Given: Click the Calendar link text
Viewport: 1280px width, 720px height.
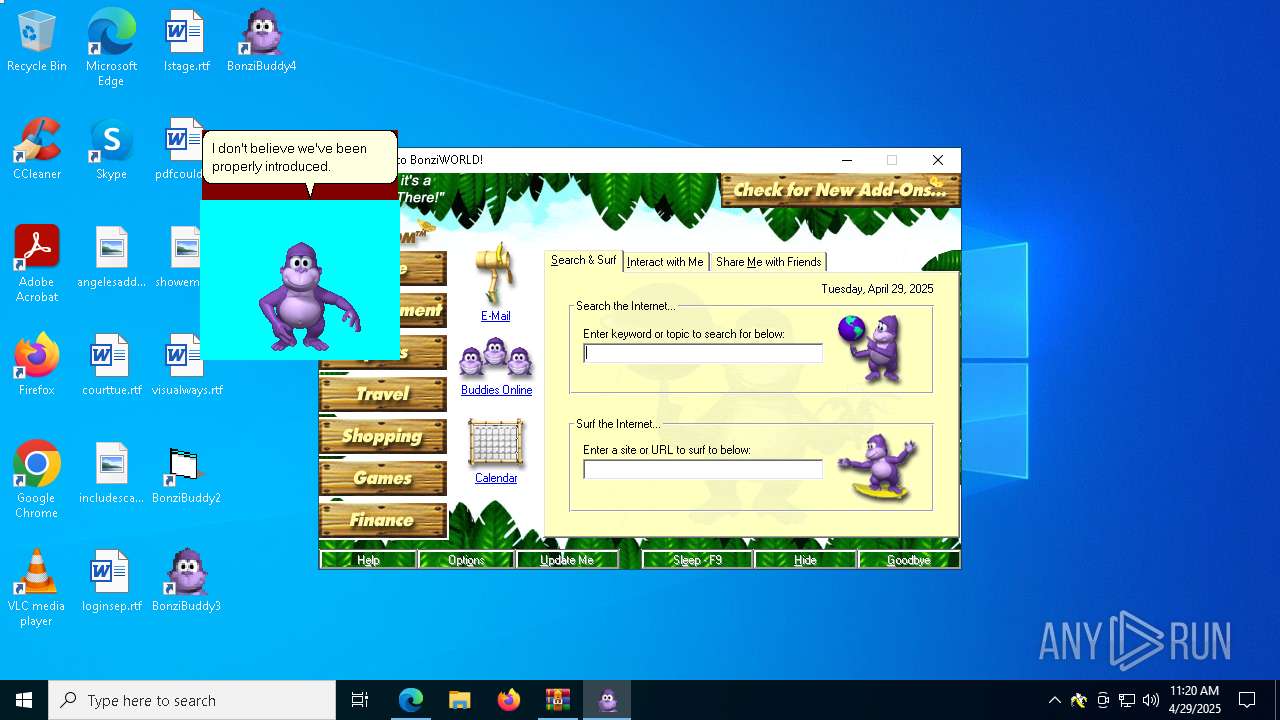Looking at the screenshot, I should tap(496, 478).
